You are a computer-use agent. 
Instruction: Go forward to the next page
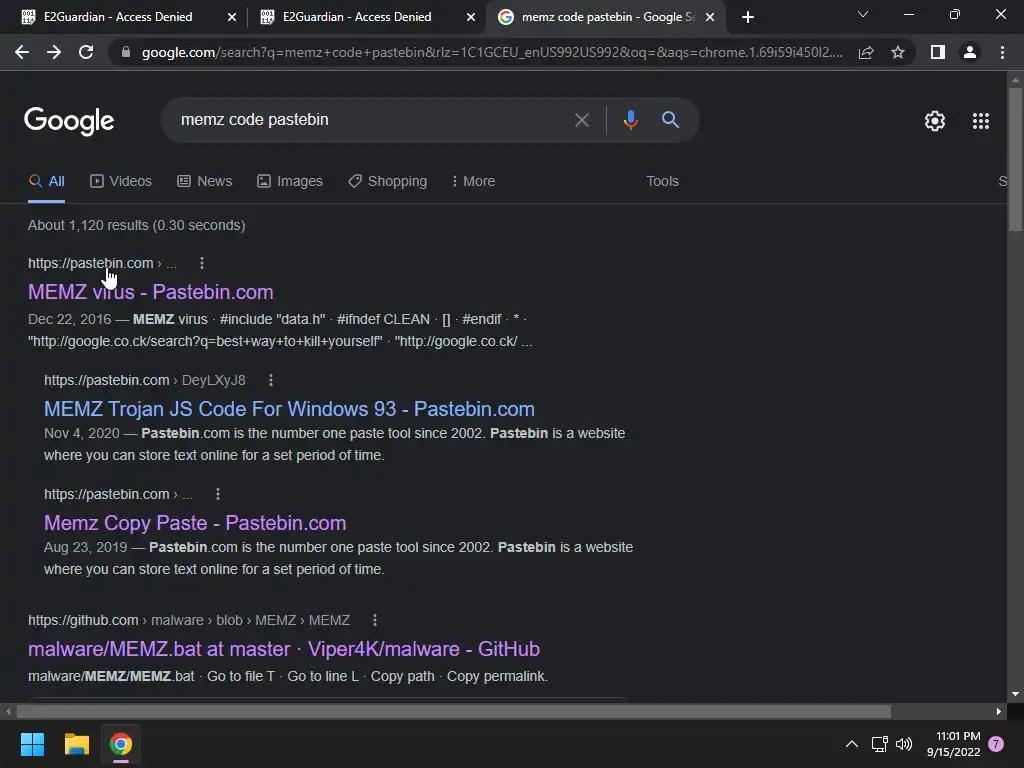pyautogui.click(x=54, y=52)
